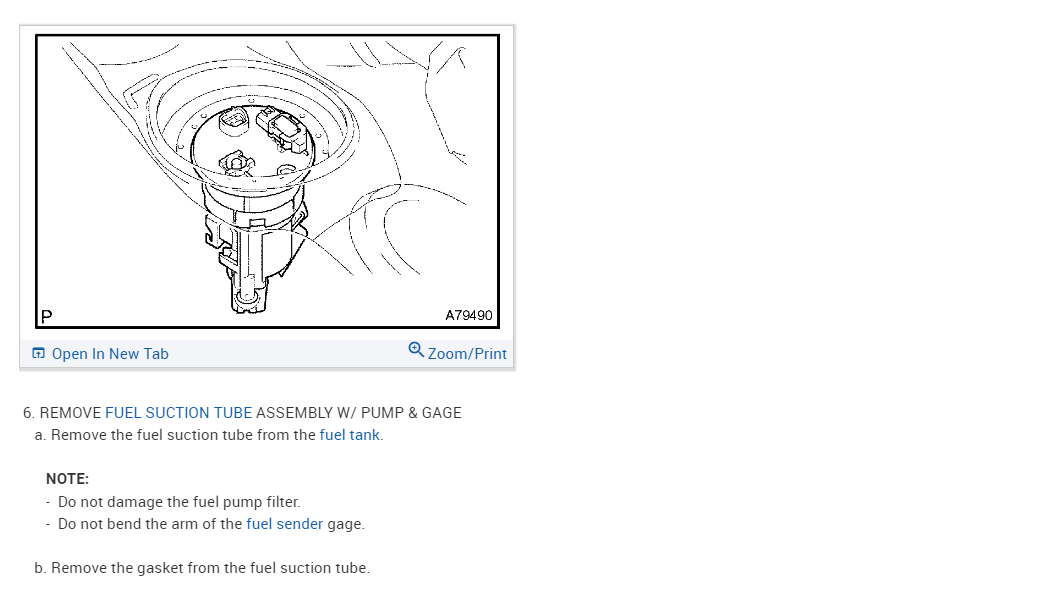
Task: Click step a Remove the fuel suction tube text
Action: [209, 435]
